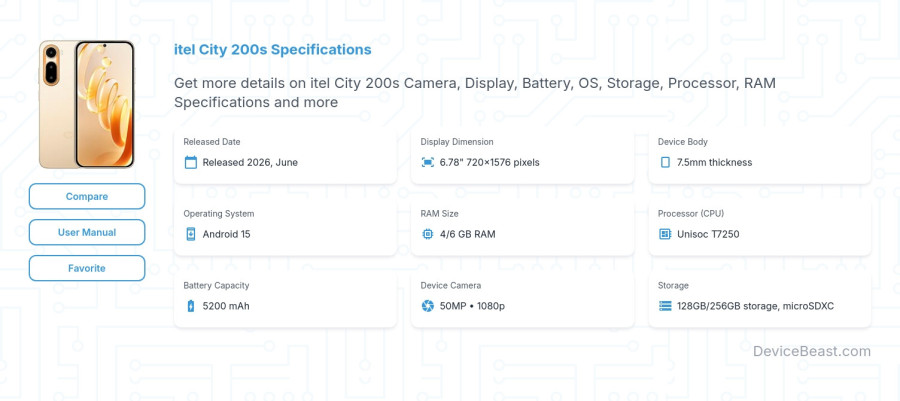This screenshot has width=900, height=401.
Task: Select the 50MP • 1080p value
Action: [x=472, y=306]
